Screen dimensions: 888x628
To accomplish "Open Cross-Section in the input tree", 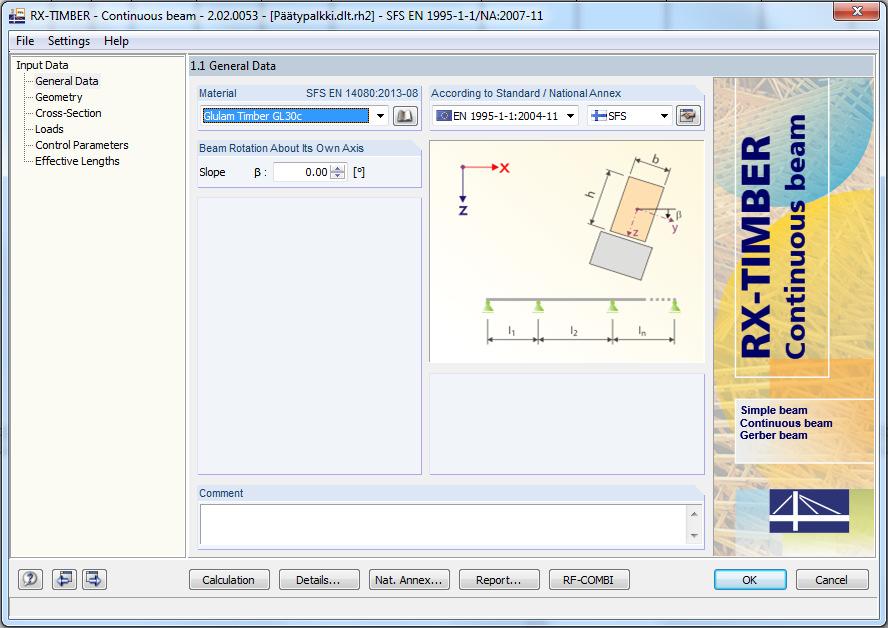I will click(69, 113).
